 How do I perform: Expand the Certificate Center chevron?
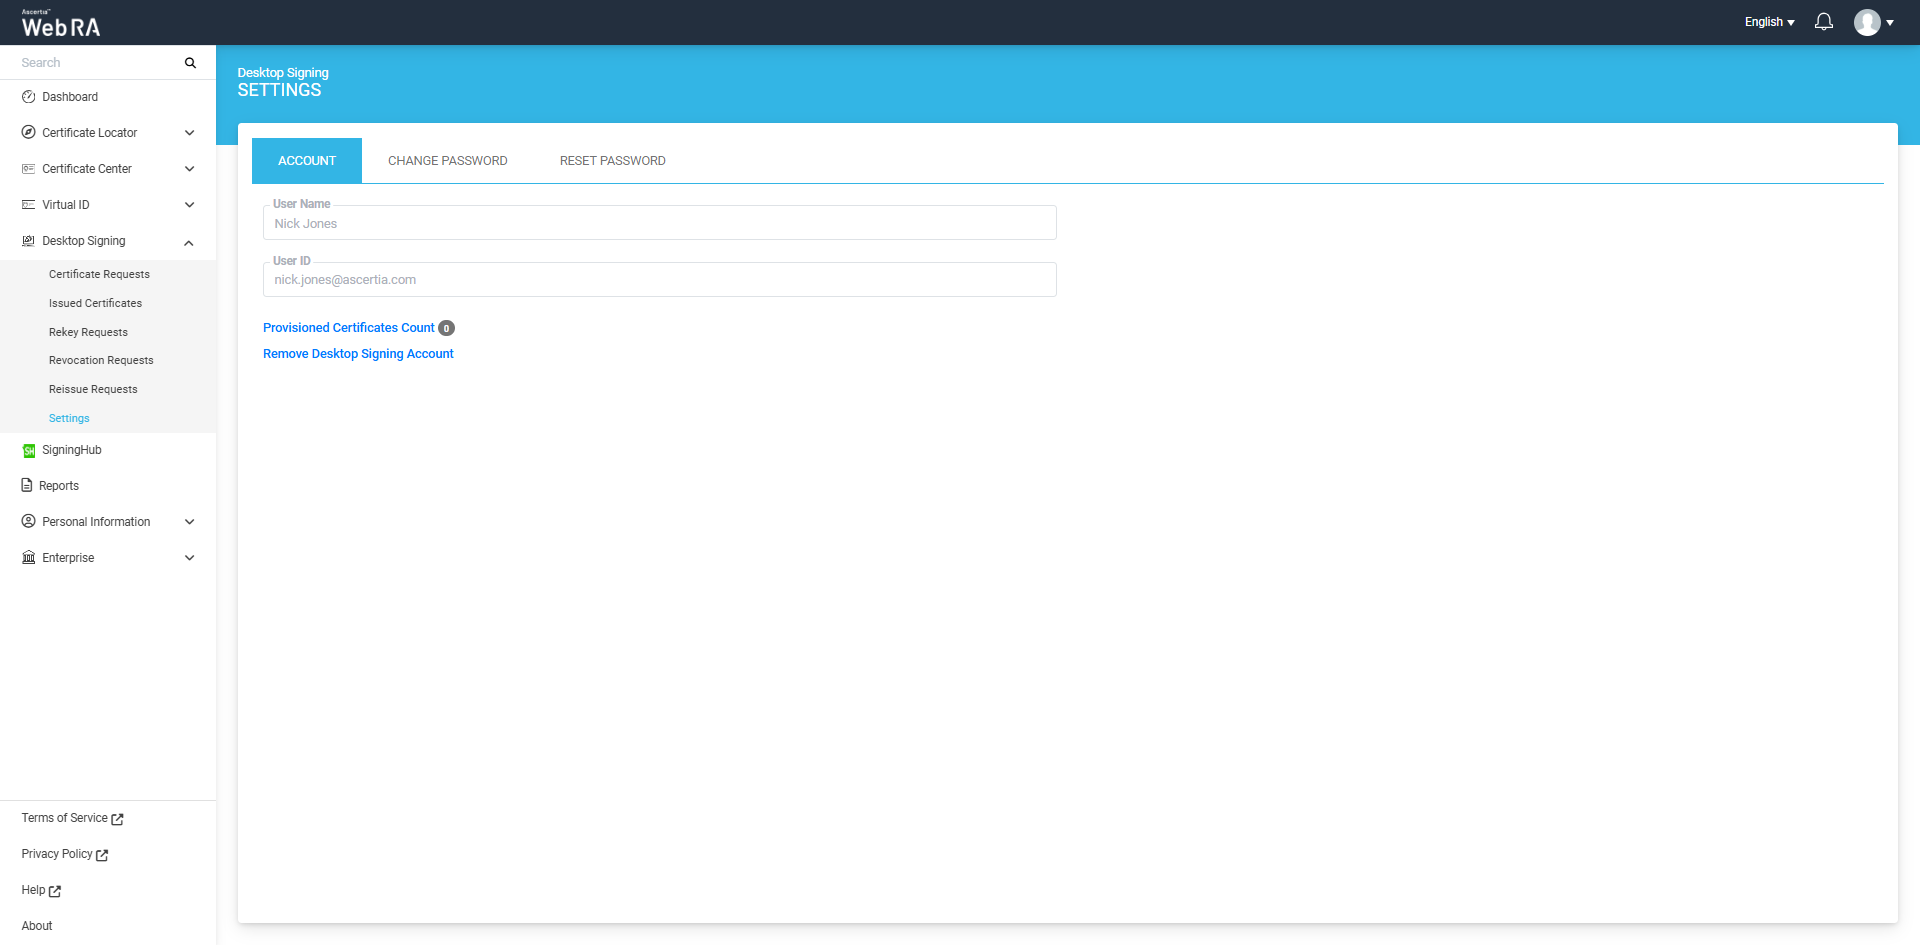point(189,169)
